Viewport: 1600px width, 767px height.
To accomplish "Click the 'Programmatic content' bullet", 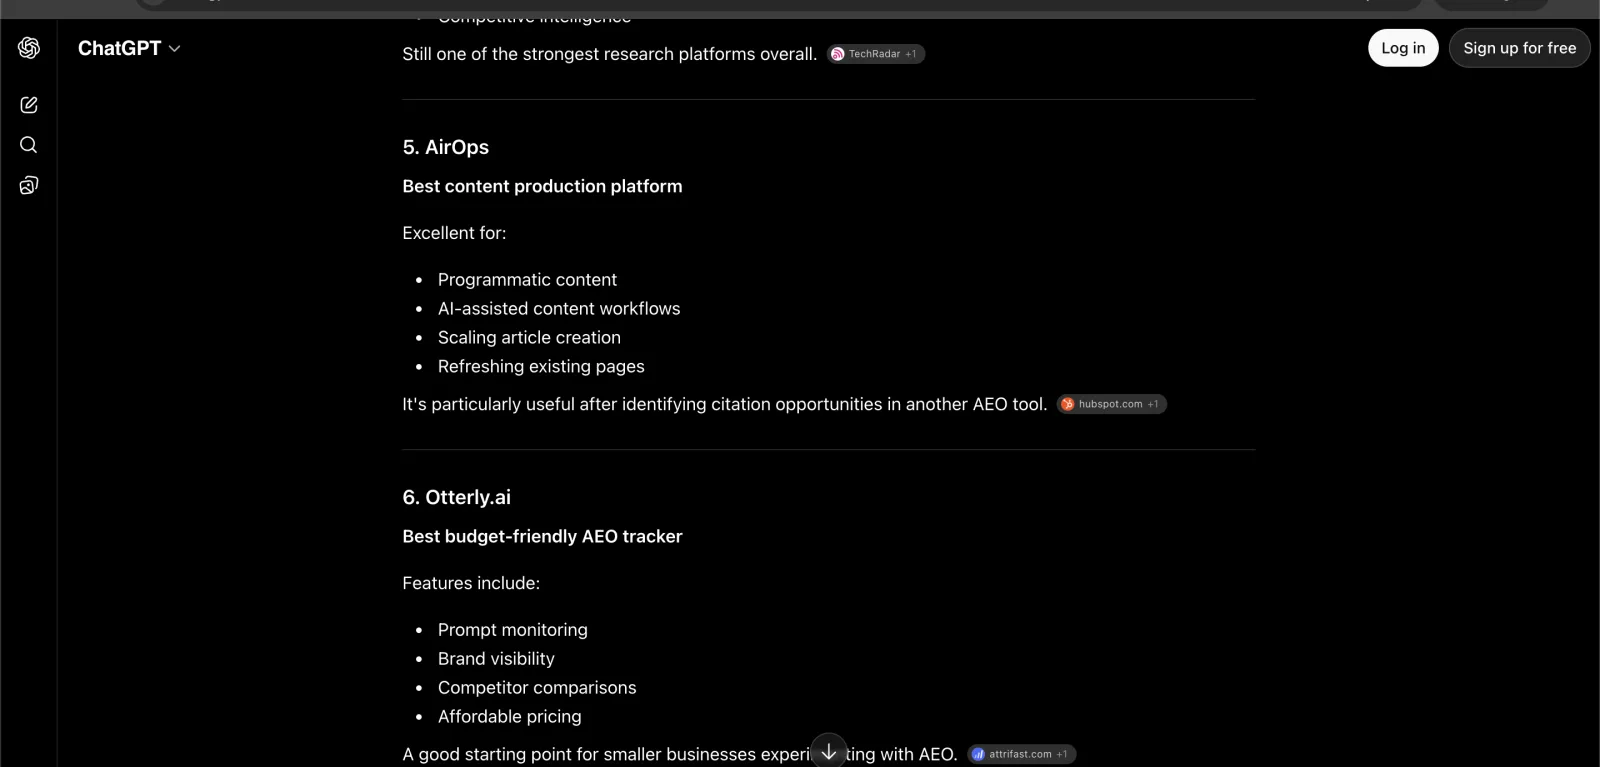I will pyautogui.click(x=527, y=280).
